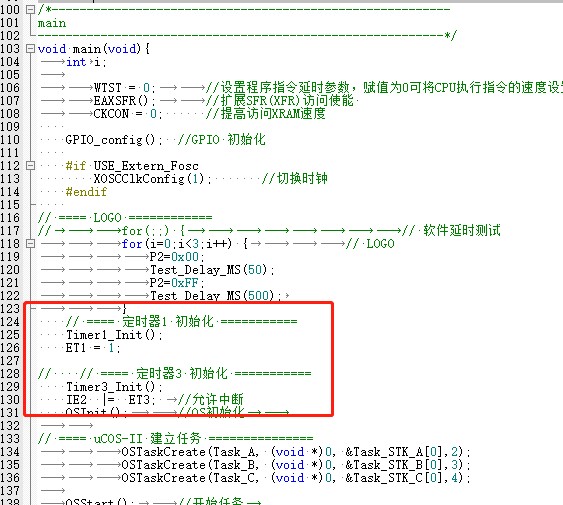Click the 'CKCON = 0;' statement
This screenshot has height=505, width=563.
click(128, 114)
